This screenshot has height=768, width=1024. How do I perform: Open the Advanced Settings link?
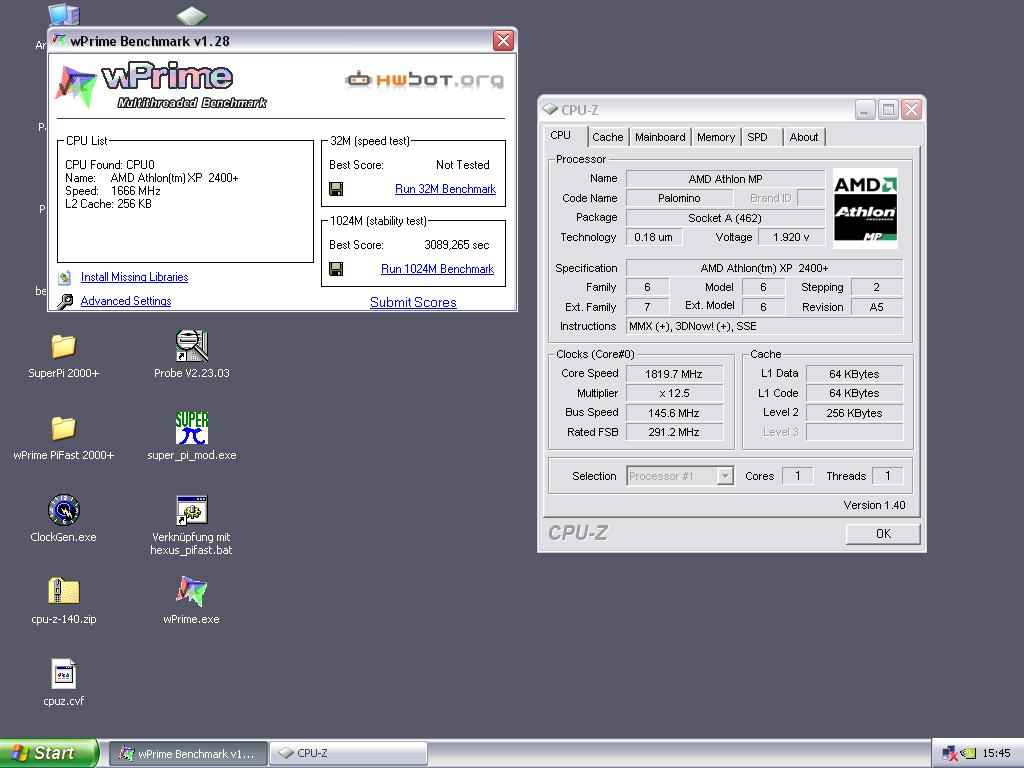126,301
